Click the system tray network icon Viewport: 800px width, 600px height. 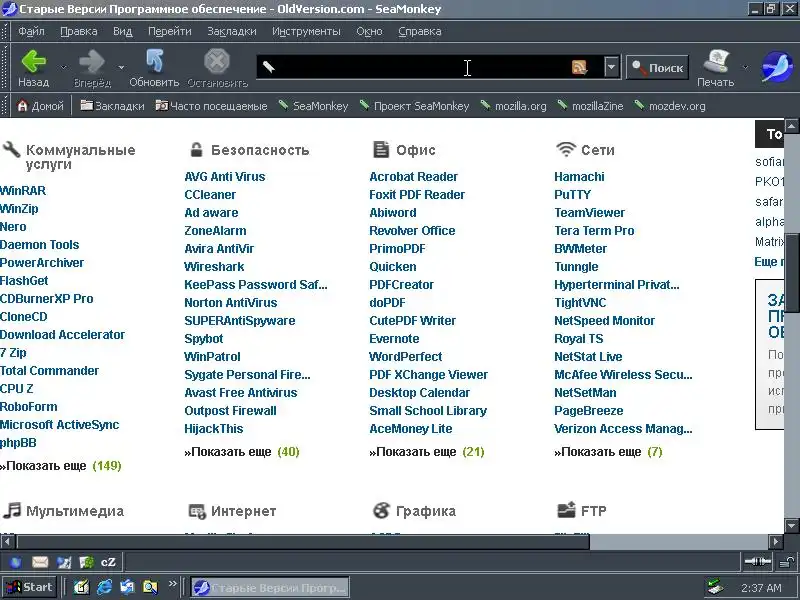(x=716, y=587)
